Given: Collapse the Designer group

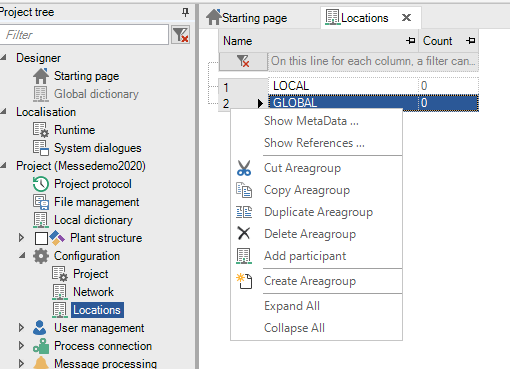Looking at the screenshot, I should (4, 58).
